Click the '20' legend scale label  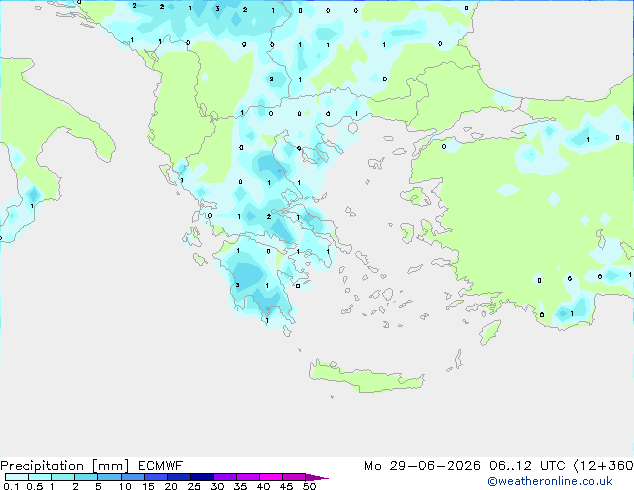[171, 486]
